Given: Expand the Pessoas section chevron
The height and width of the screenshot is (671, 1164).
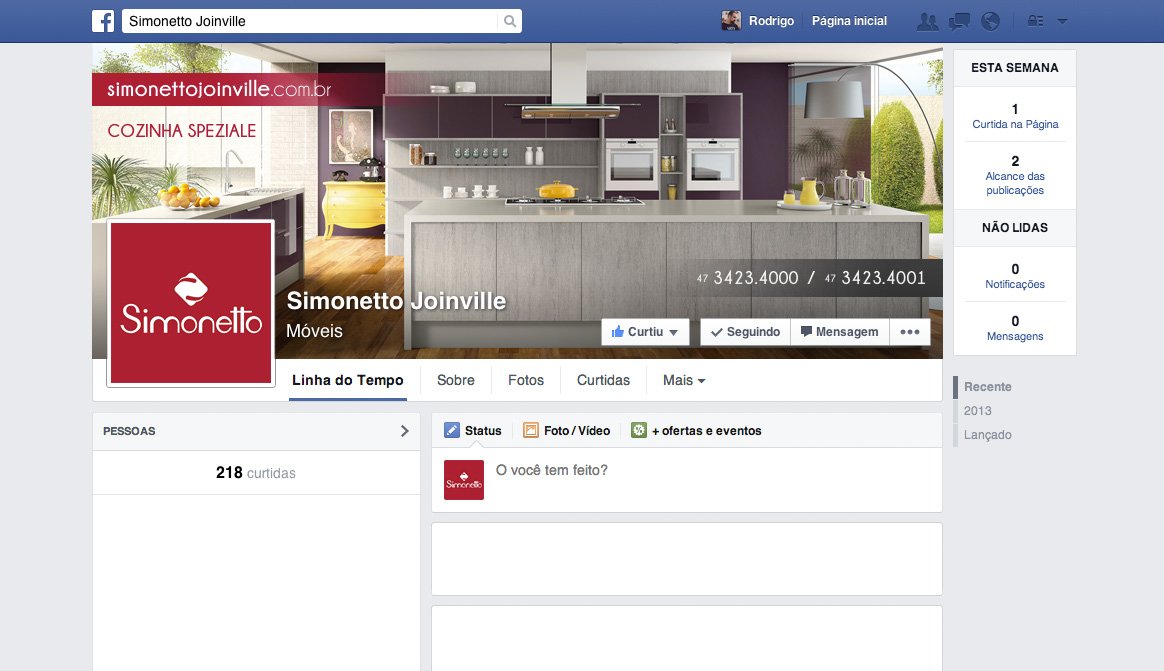Looking at the screenshot, I should [404, 431].
